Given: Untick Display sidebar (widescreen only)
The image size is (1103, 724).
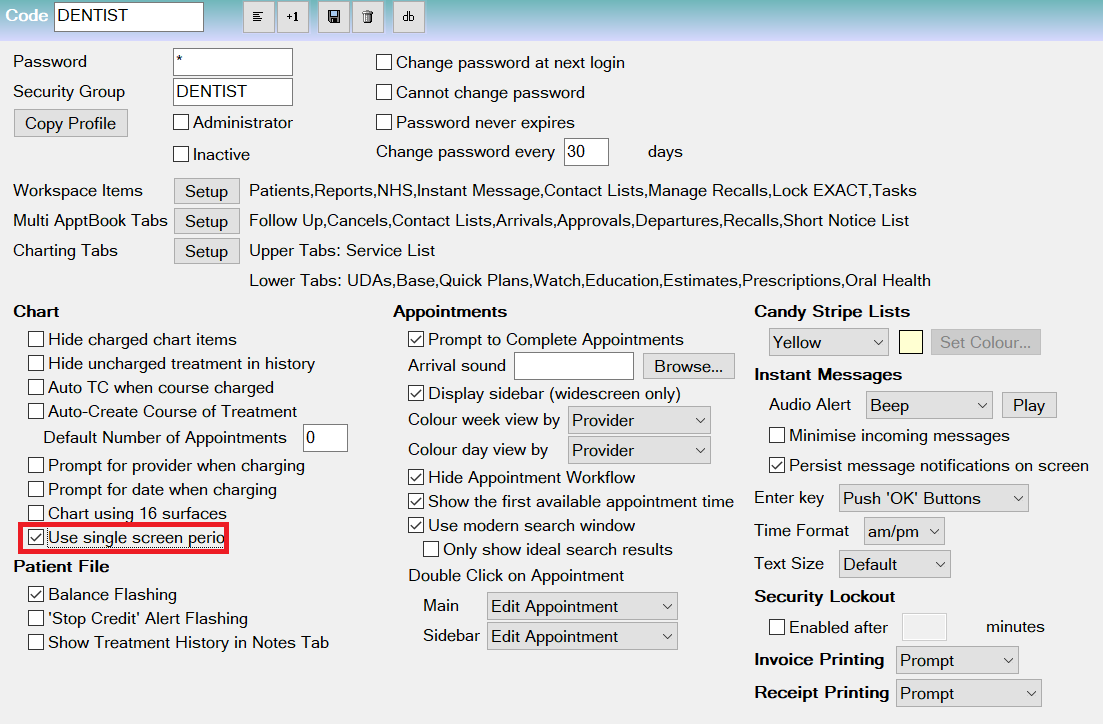Looking at the screenshot, I should (x=416, y=393).
